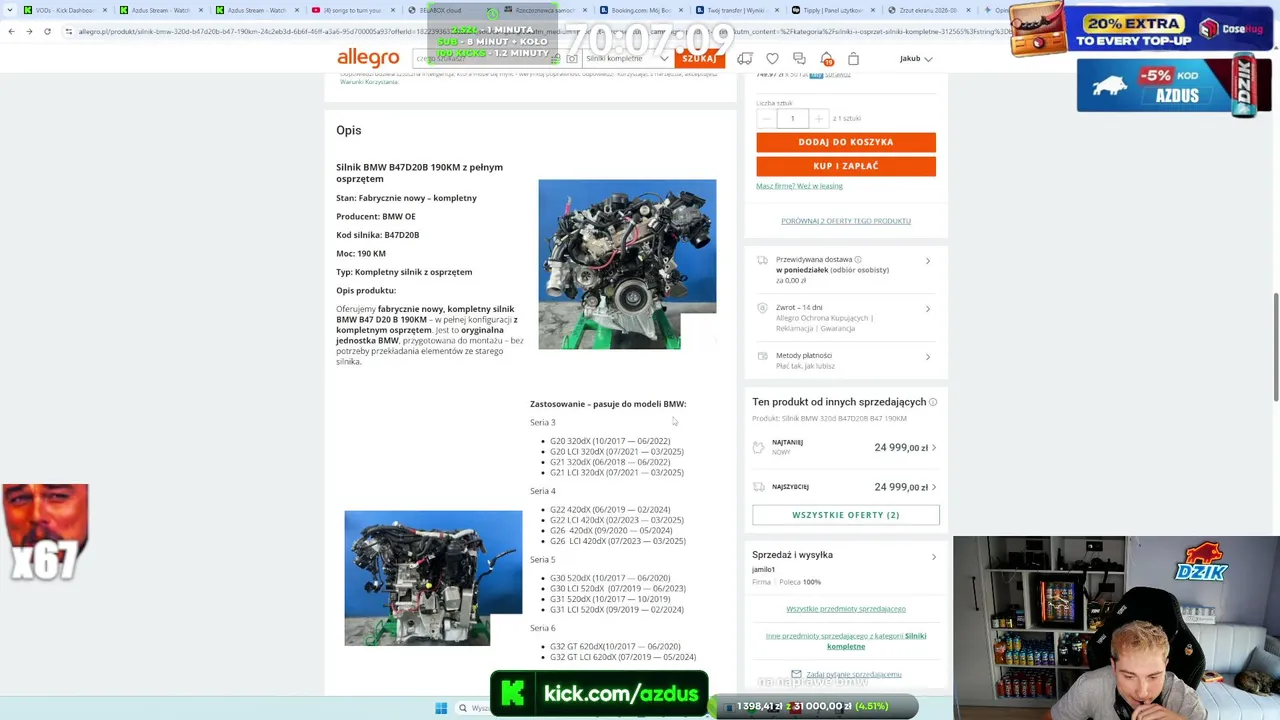Click 'G30 520dX (10/2017 — 06/2020)' list item
1280x720 pixels.
(610, 578)
